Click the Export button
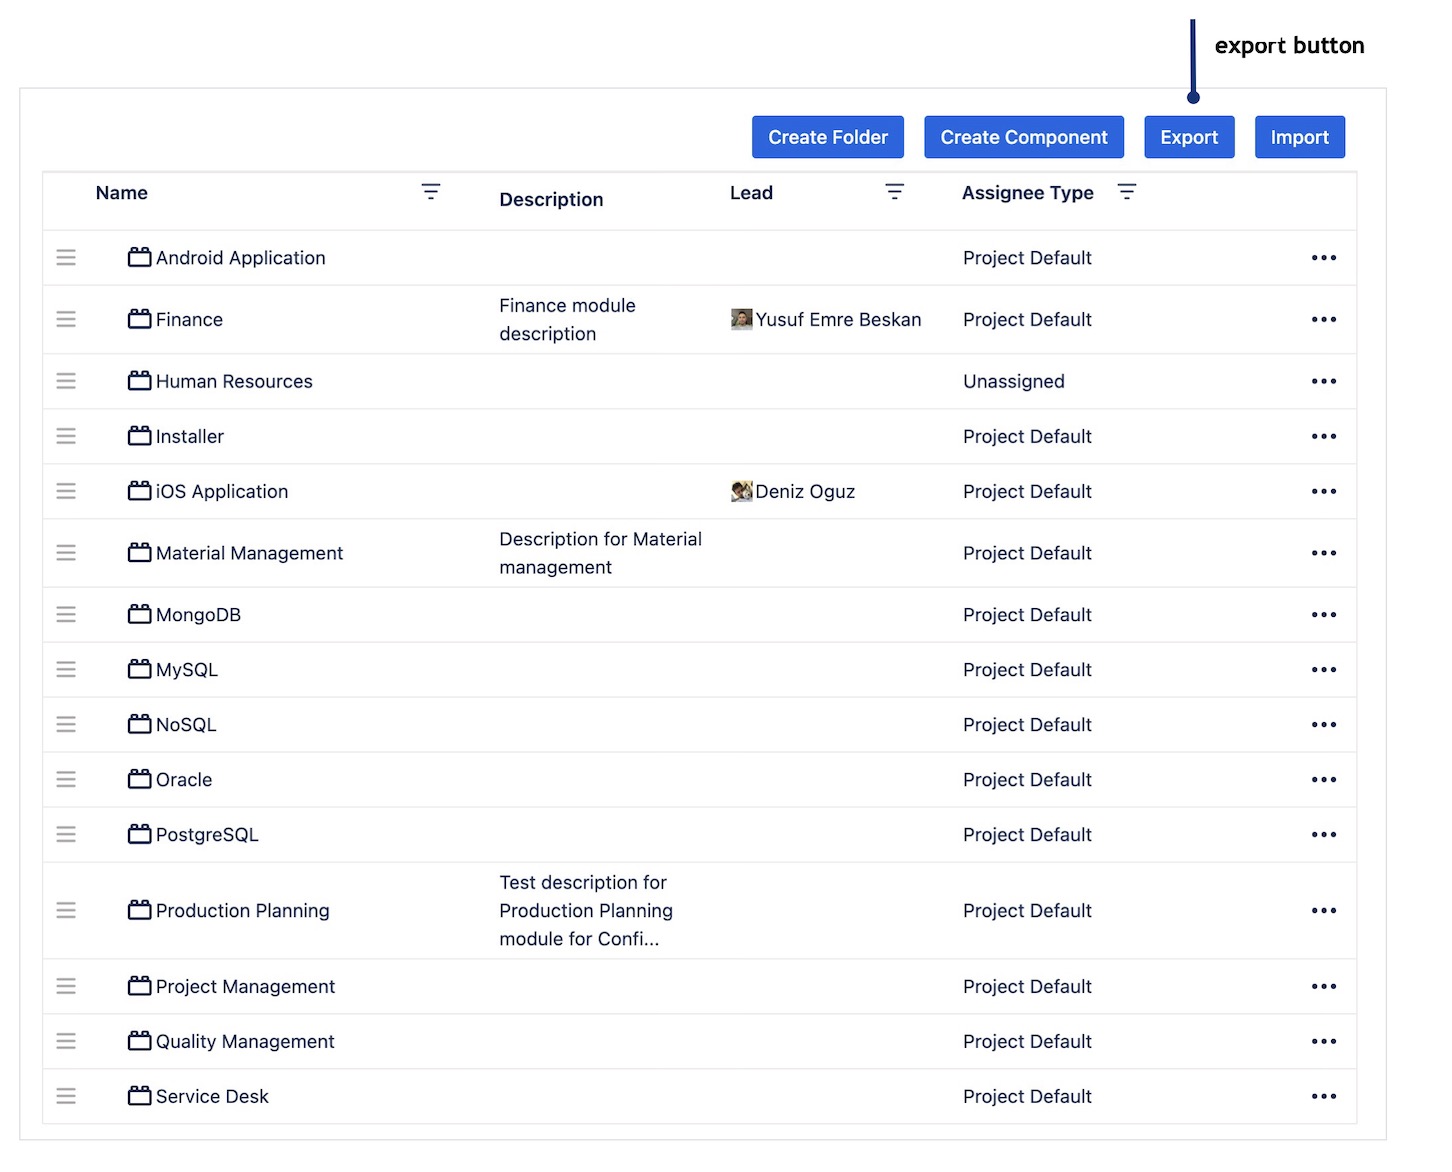 pos(1189,137)
